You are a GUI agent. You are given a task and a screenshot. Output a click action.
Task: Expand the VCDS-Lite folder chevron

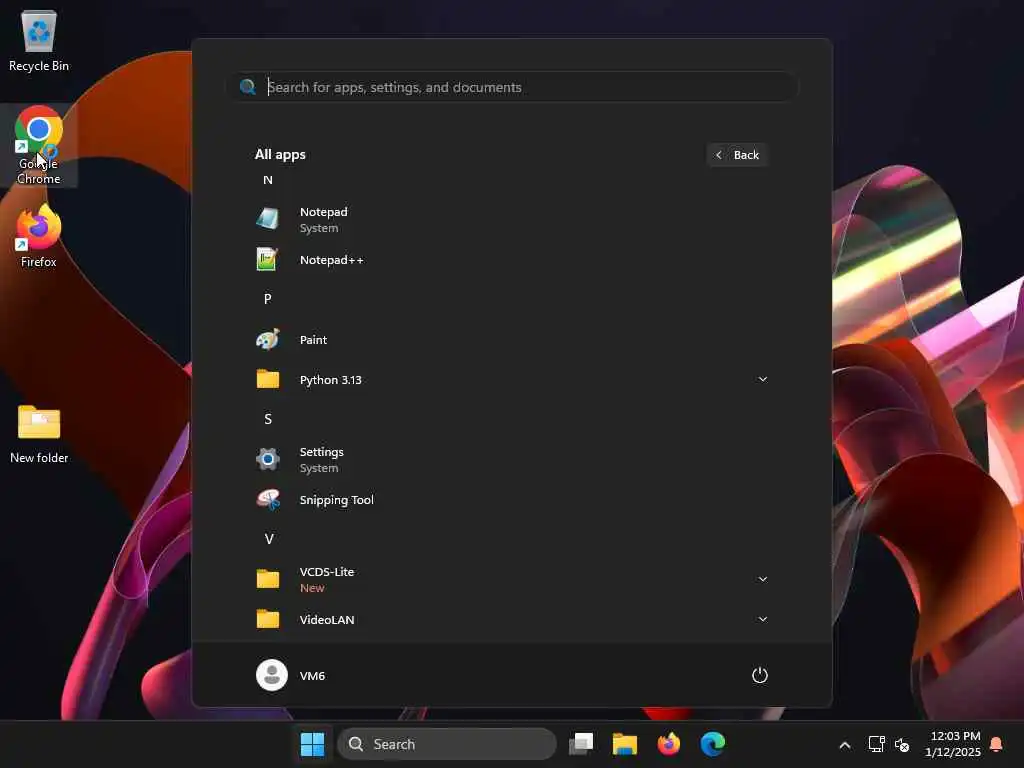(762, 579)
